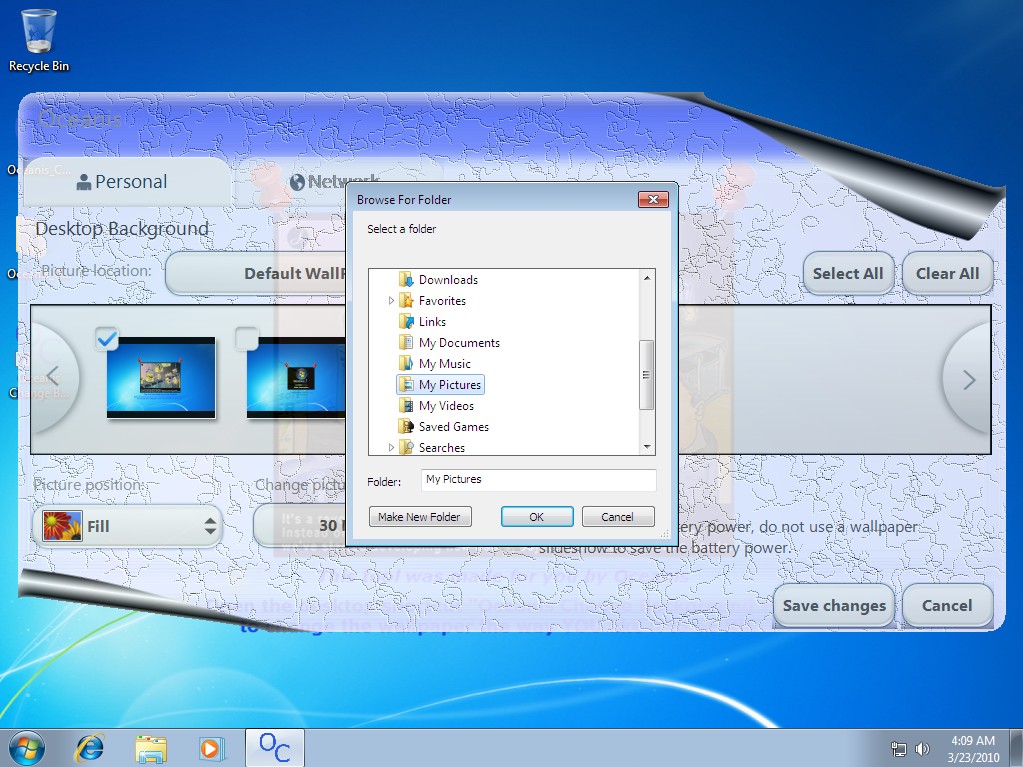Viewport: 1023px width, 767px height.
Task: Show previous wallpapers with left arrow
Action: point(54,376)
